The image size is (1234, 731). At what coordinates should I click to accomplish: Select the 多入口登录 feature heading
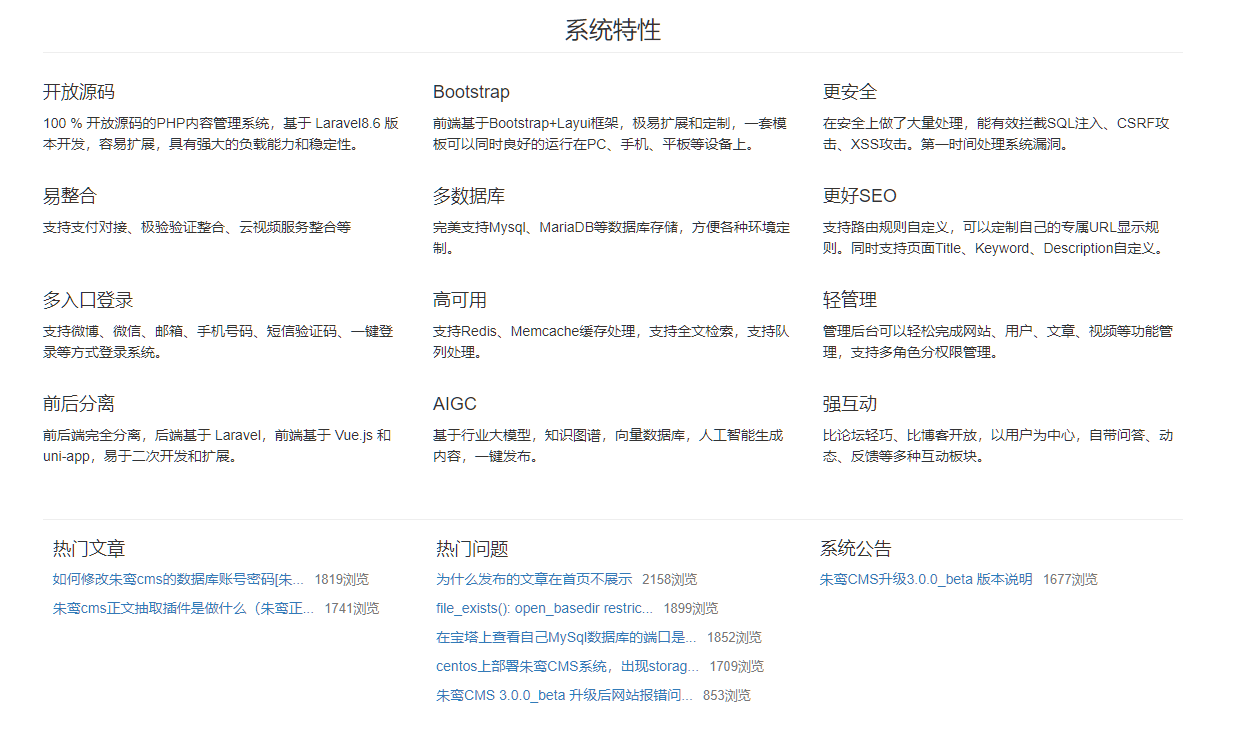tap(88, 300)
